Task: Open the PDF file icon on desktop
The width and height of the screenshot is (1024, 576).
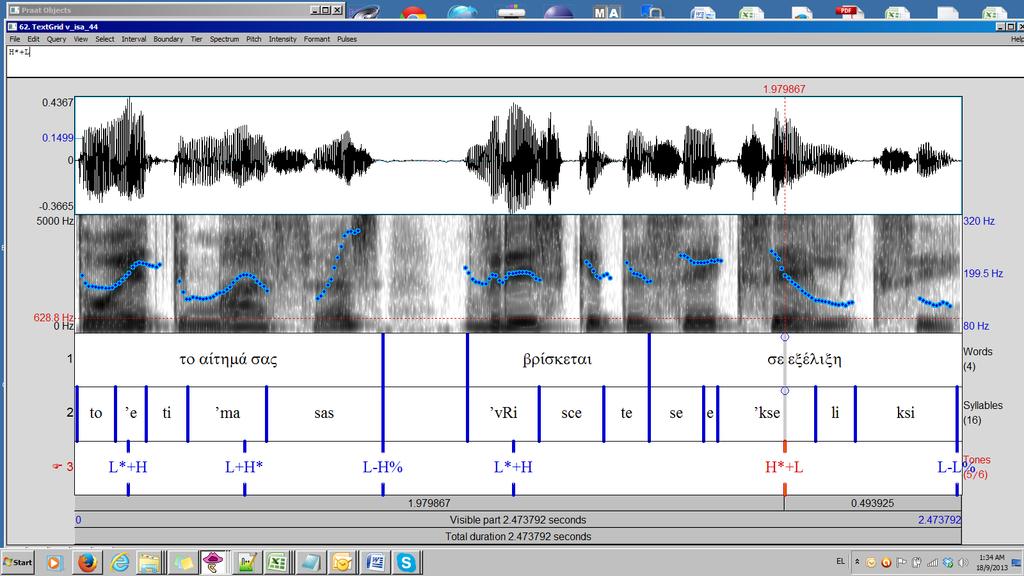Action: [848, 10]
